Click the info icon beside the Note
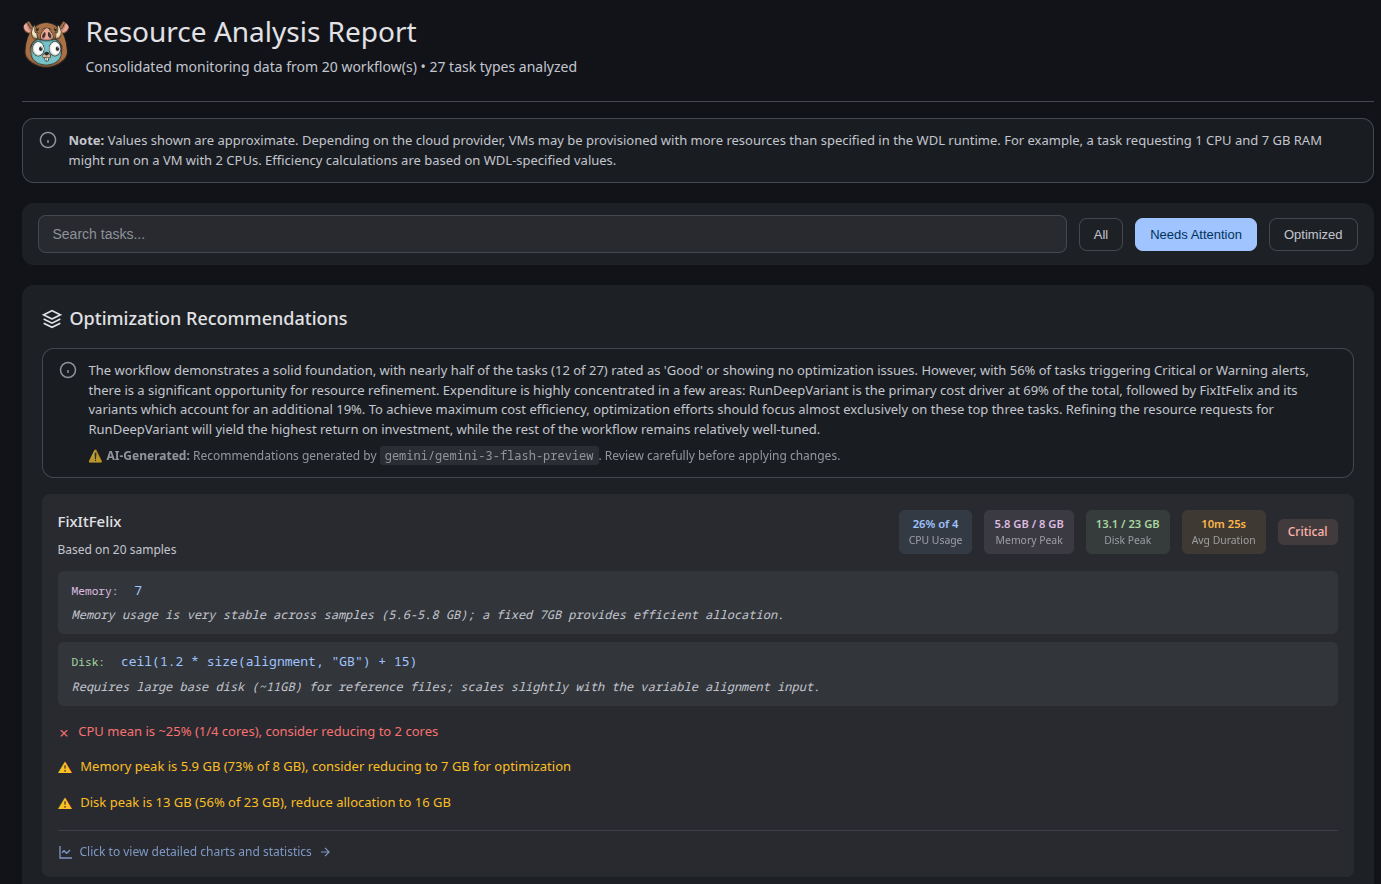The width and height of the screenshot is (1381, 884). coord(48,140)
